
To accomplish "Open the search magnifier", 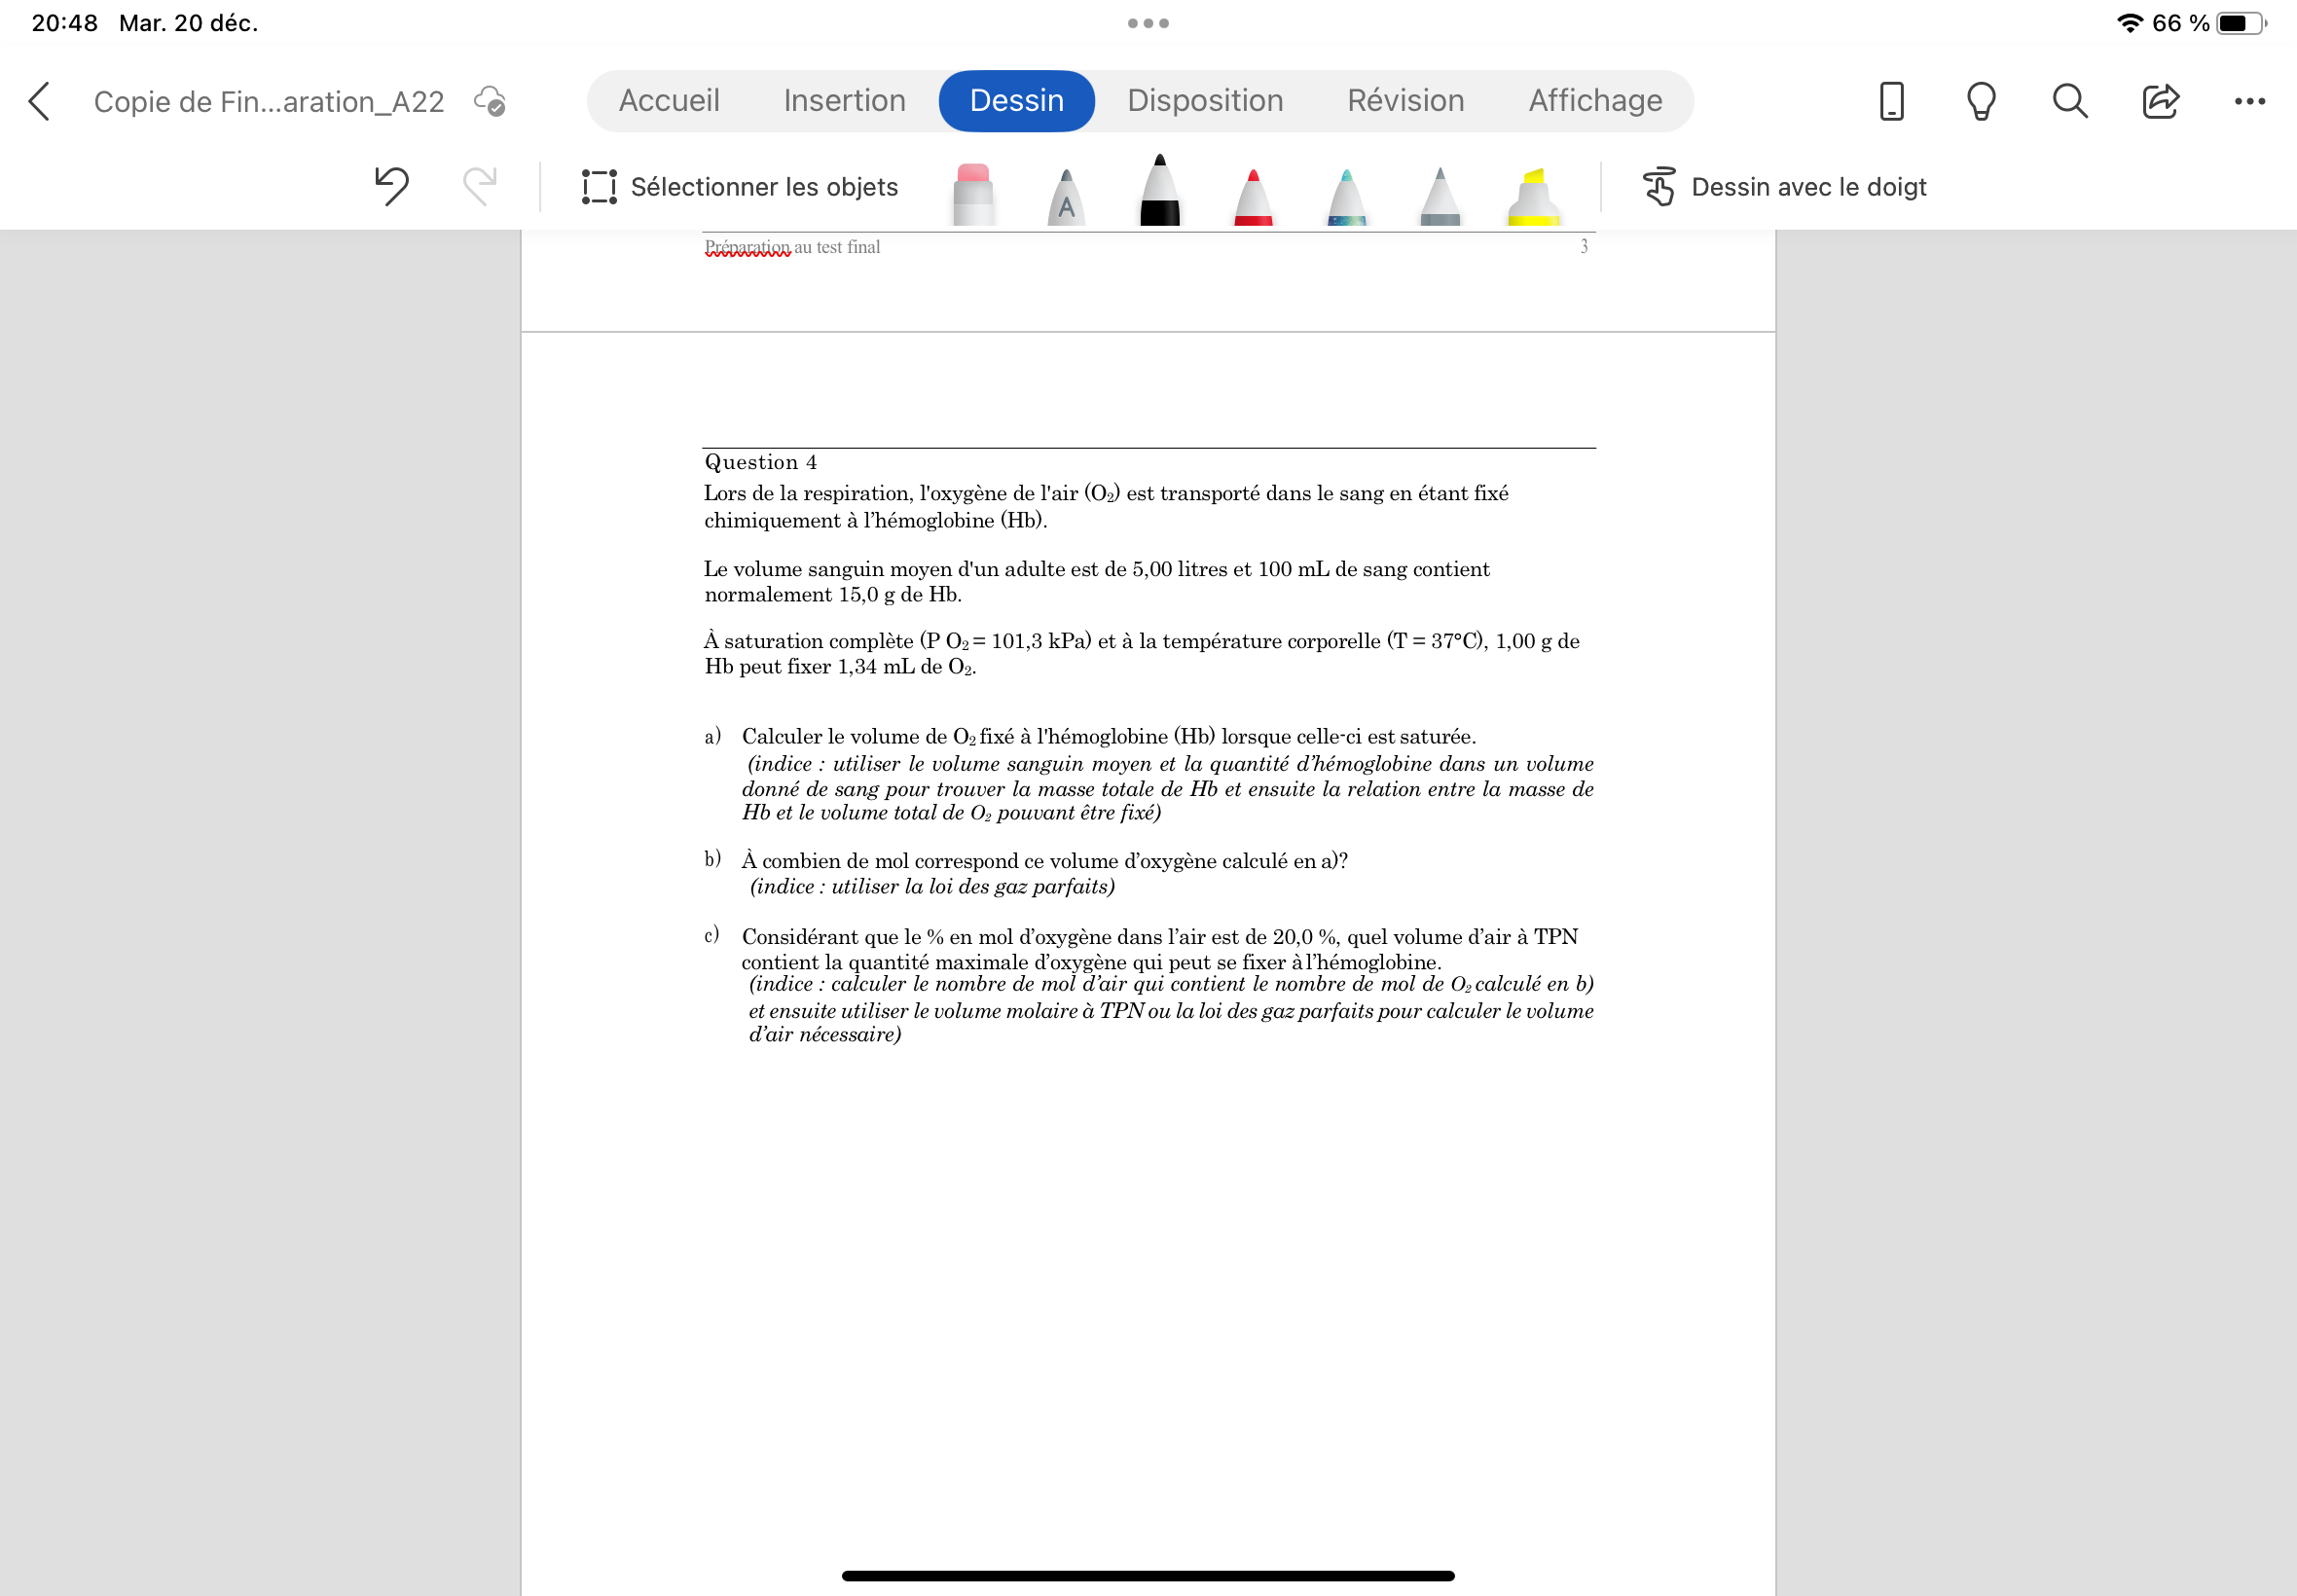I will [2070, 101].
